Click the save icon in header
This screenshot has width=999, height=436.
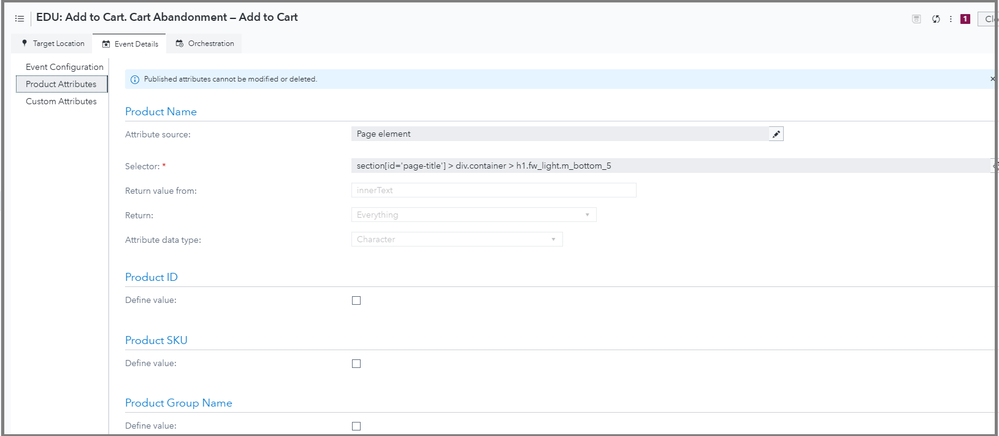click(916, 18)
